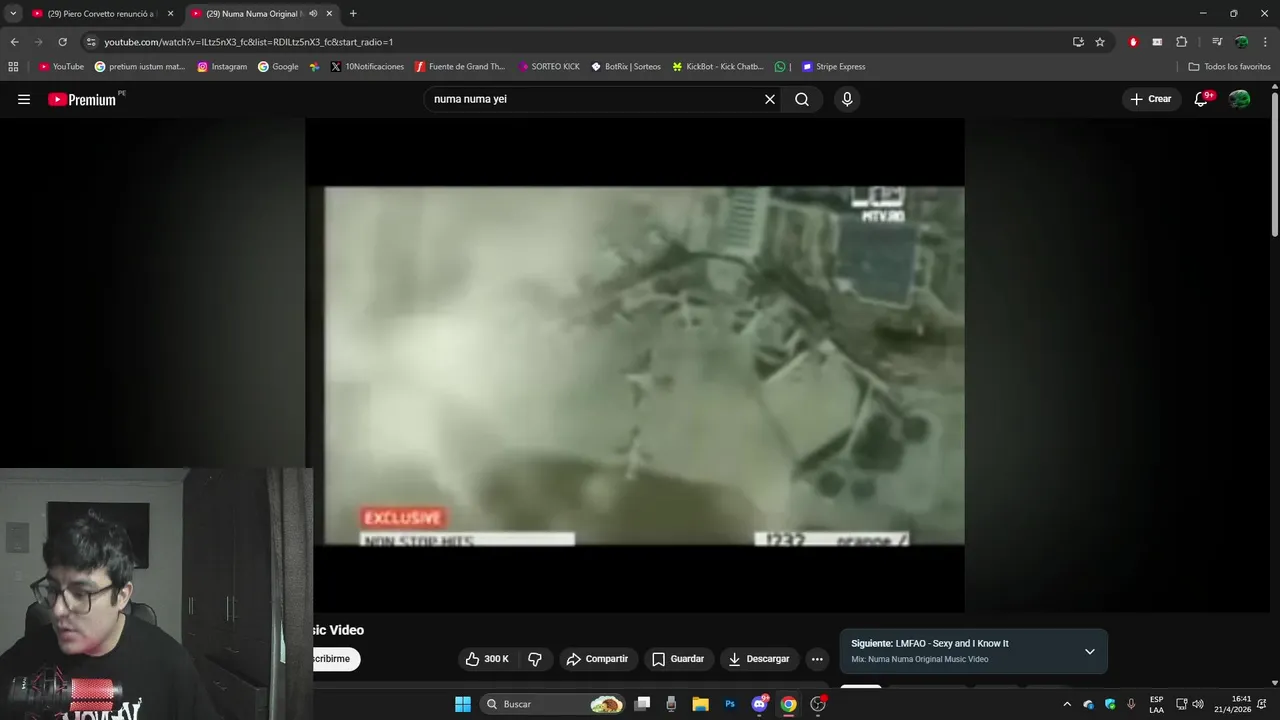
Task: Open Task View on the taskbar
Action: tap(643, 704)
